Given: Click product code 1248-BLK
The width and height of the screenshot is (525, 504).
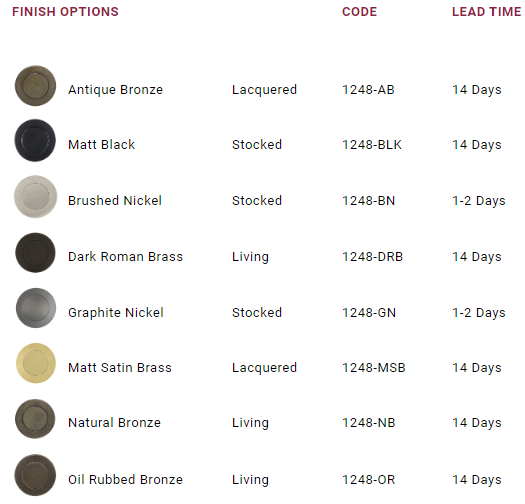Looking at the screenshot, I should pyautogui.click(x=372, y=145).
